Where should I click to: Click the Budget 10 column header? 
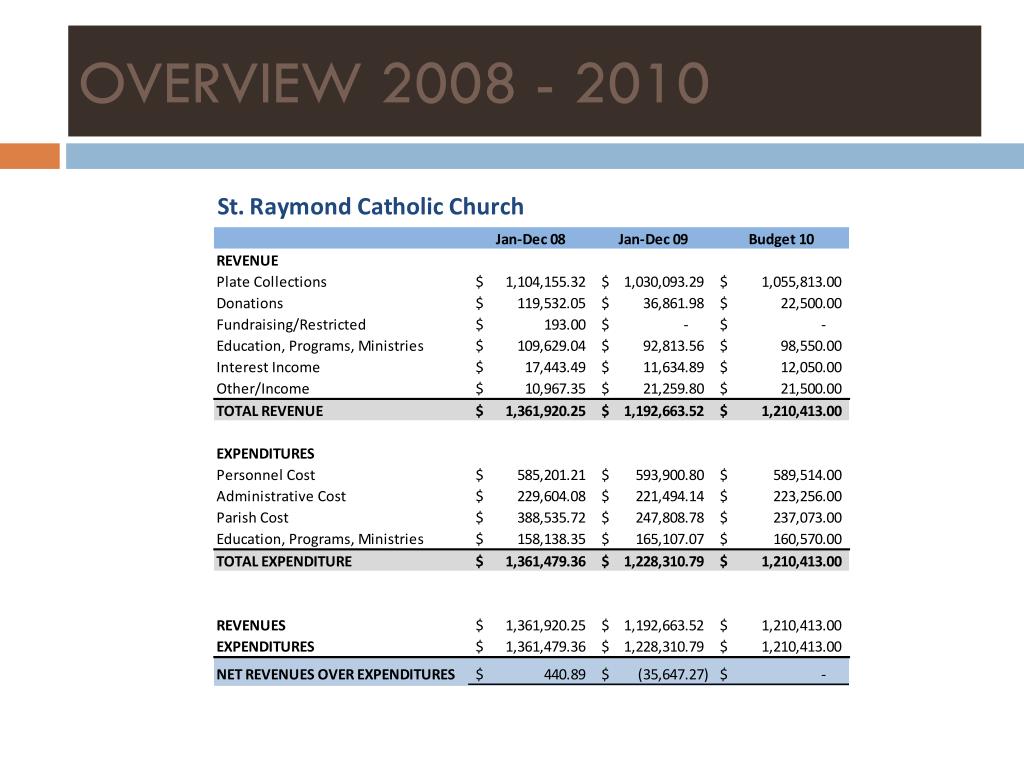coord(781,239)
